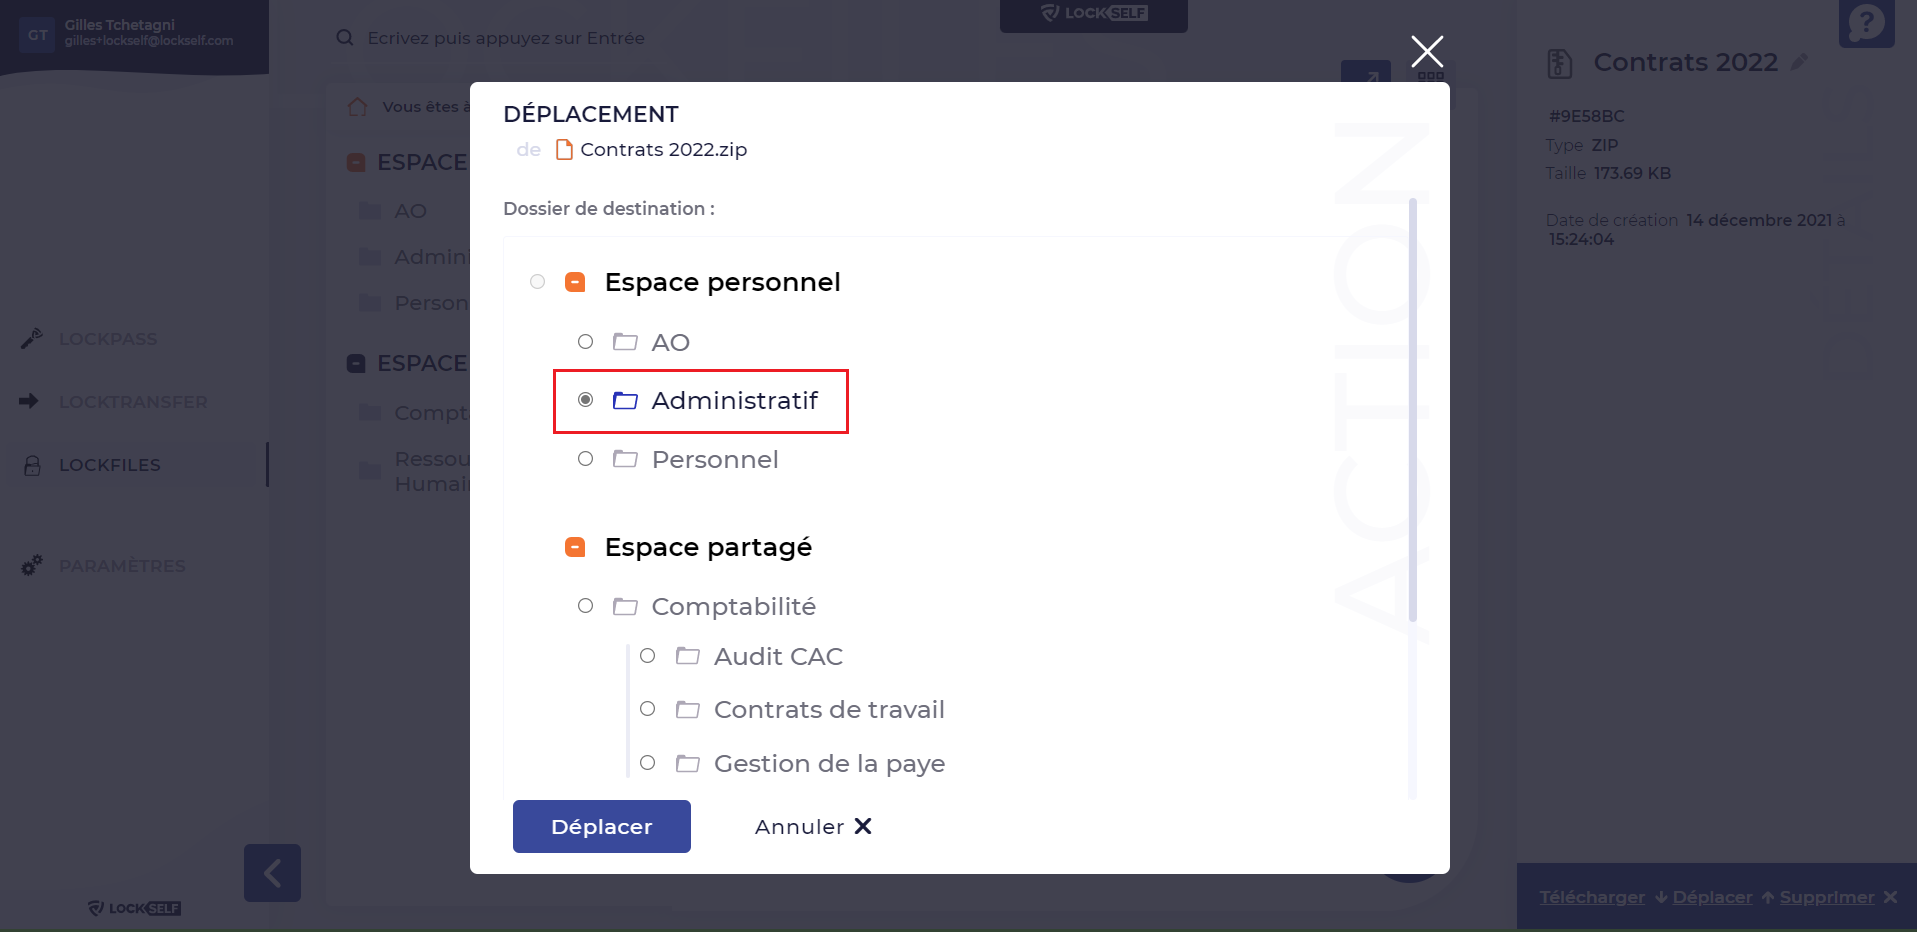Click the AO folder icon in destination list
The image size is (1917, 932).
[x=625, y=343]
